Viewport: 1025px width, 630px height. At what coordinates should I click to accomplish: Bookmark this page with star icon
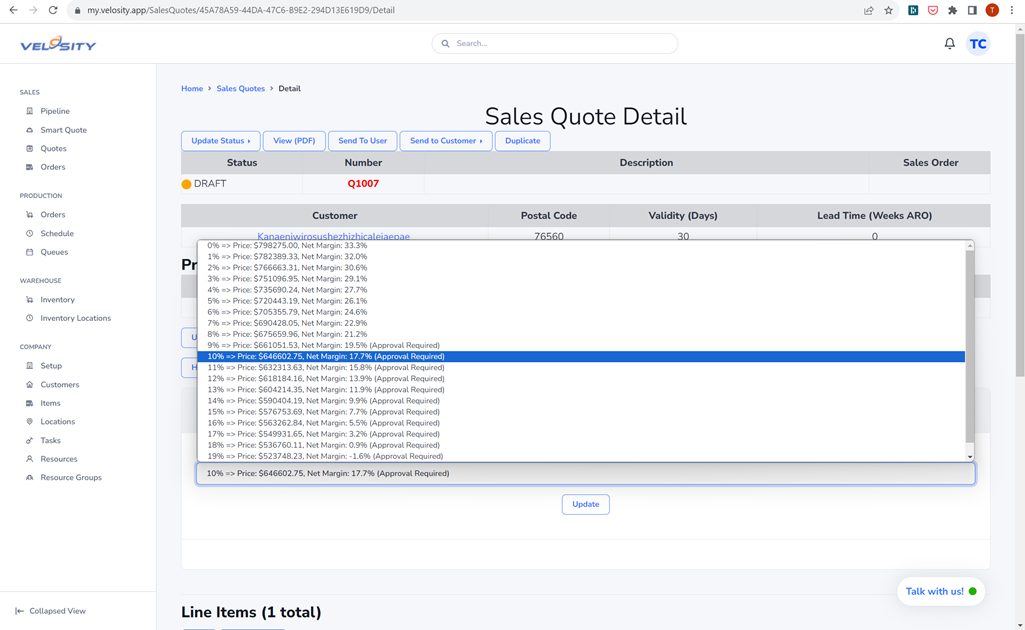[x=888, y=10]
